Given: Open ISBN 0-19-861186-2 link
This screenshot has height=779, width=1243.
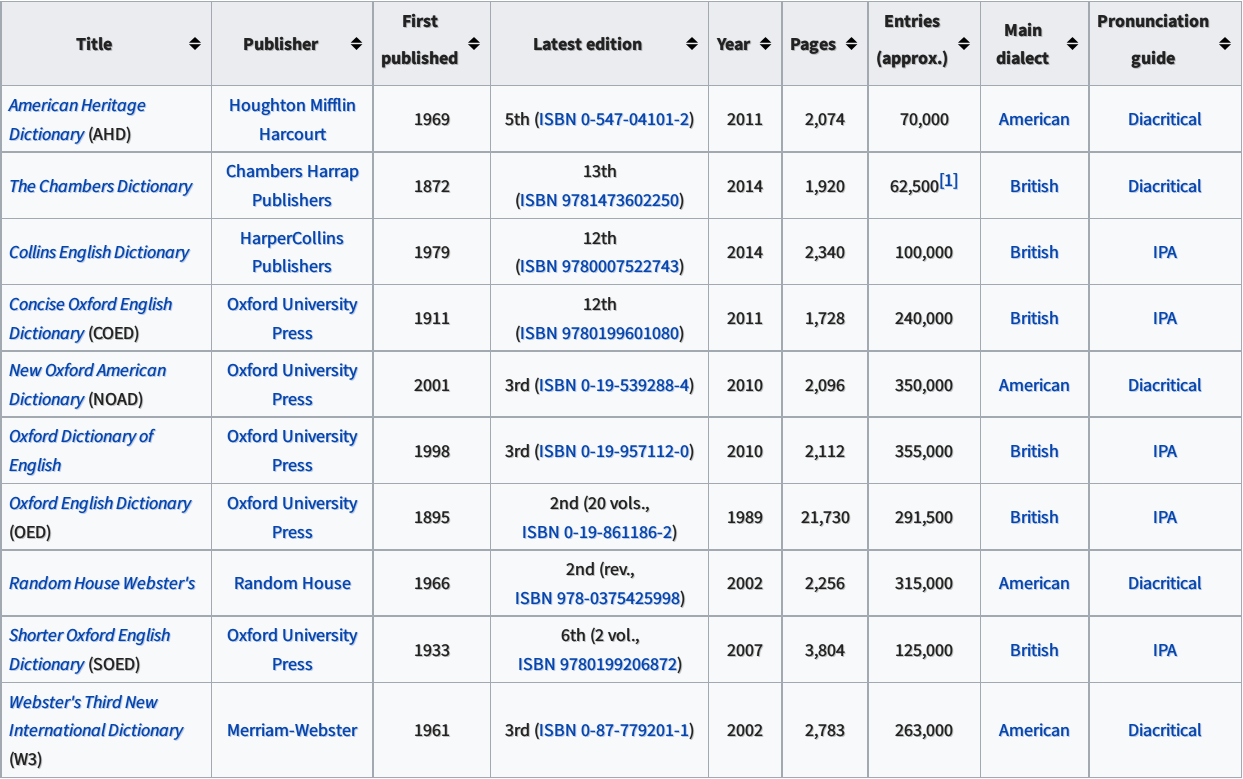Looking at the screenshot, I should pyautogui.click(x=598, y=532).
